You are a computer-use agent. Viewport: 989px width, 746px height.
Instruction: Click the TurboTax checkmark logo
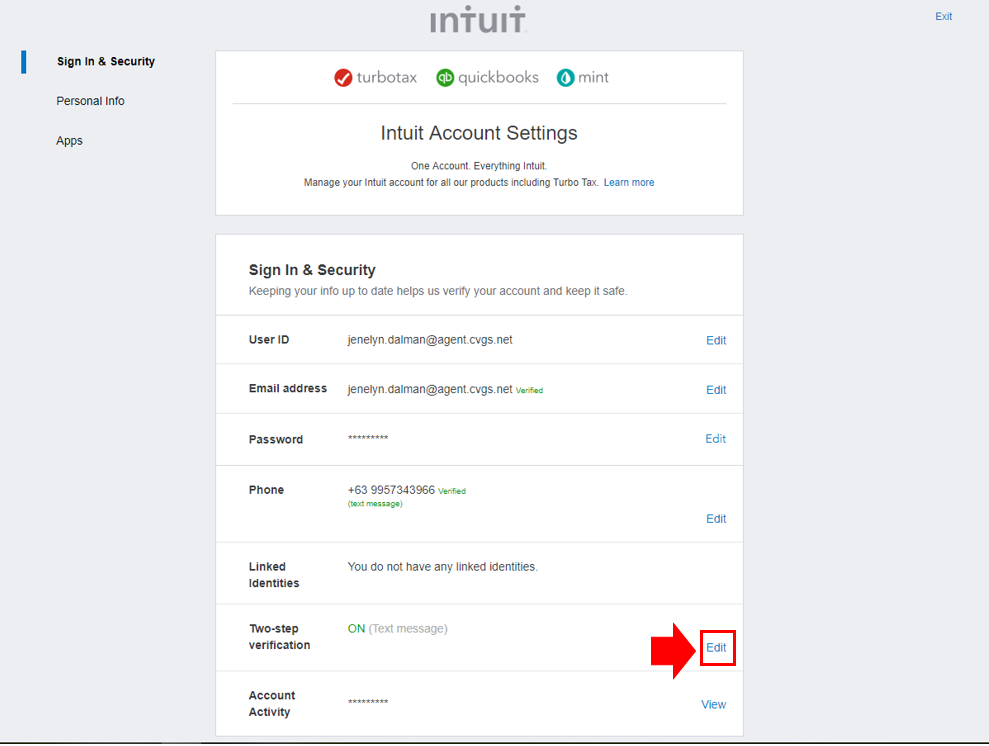(x=343, y=78)
